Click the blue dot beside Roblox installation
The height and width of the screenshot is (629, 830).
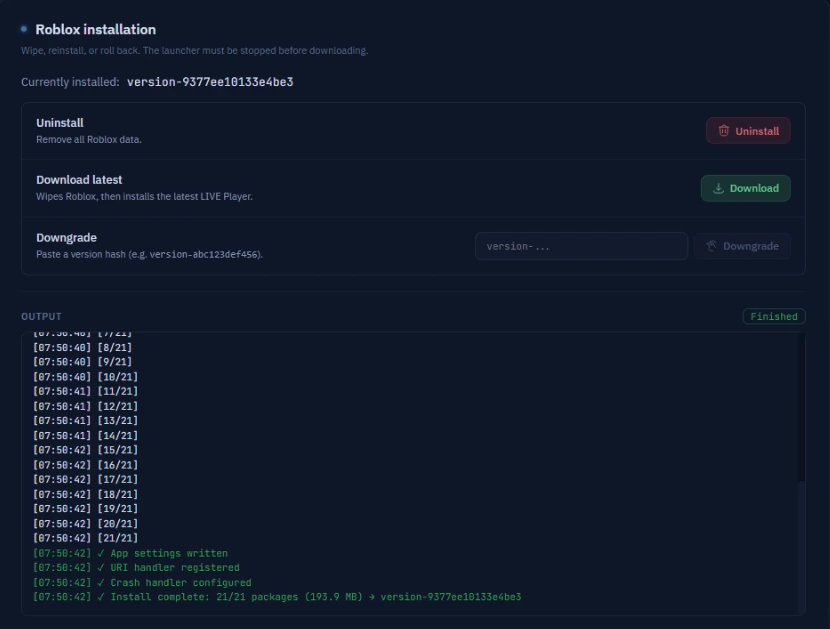24,29
